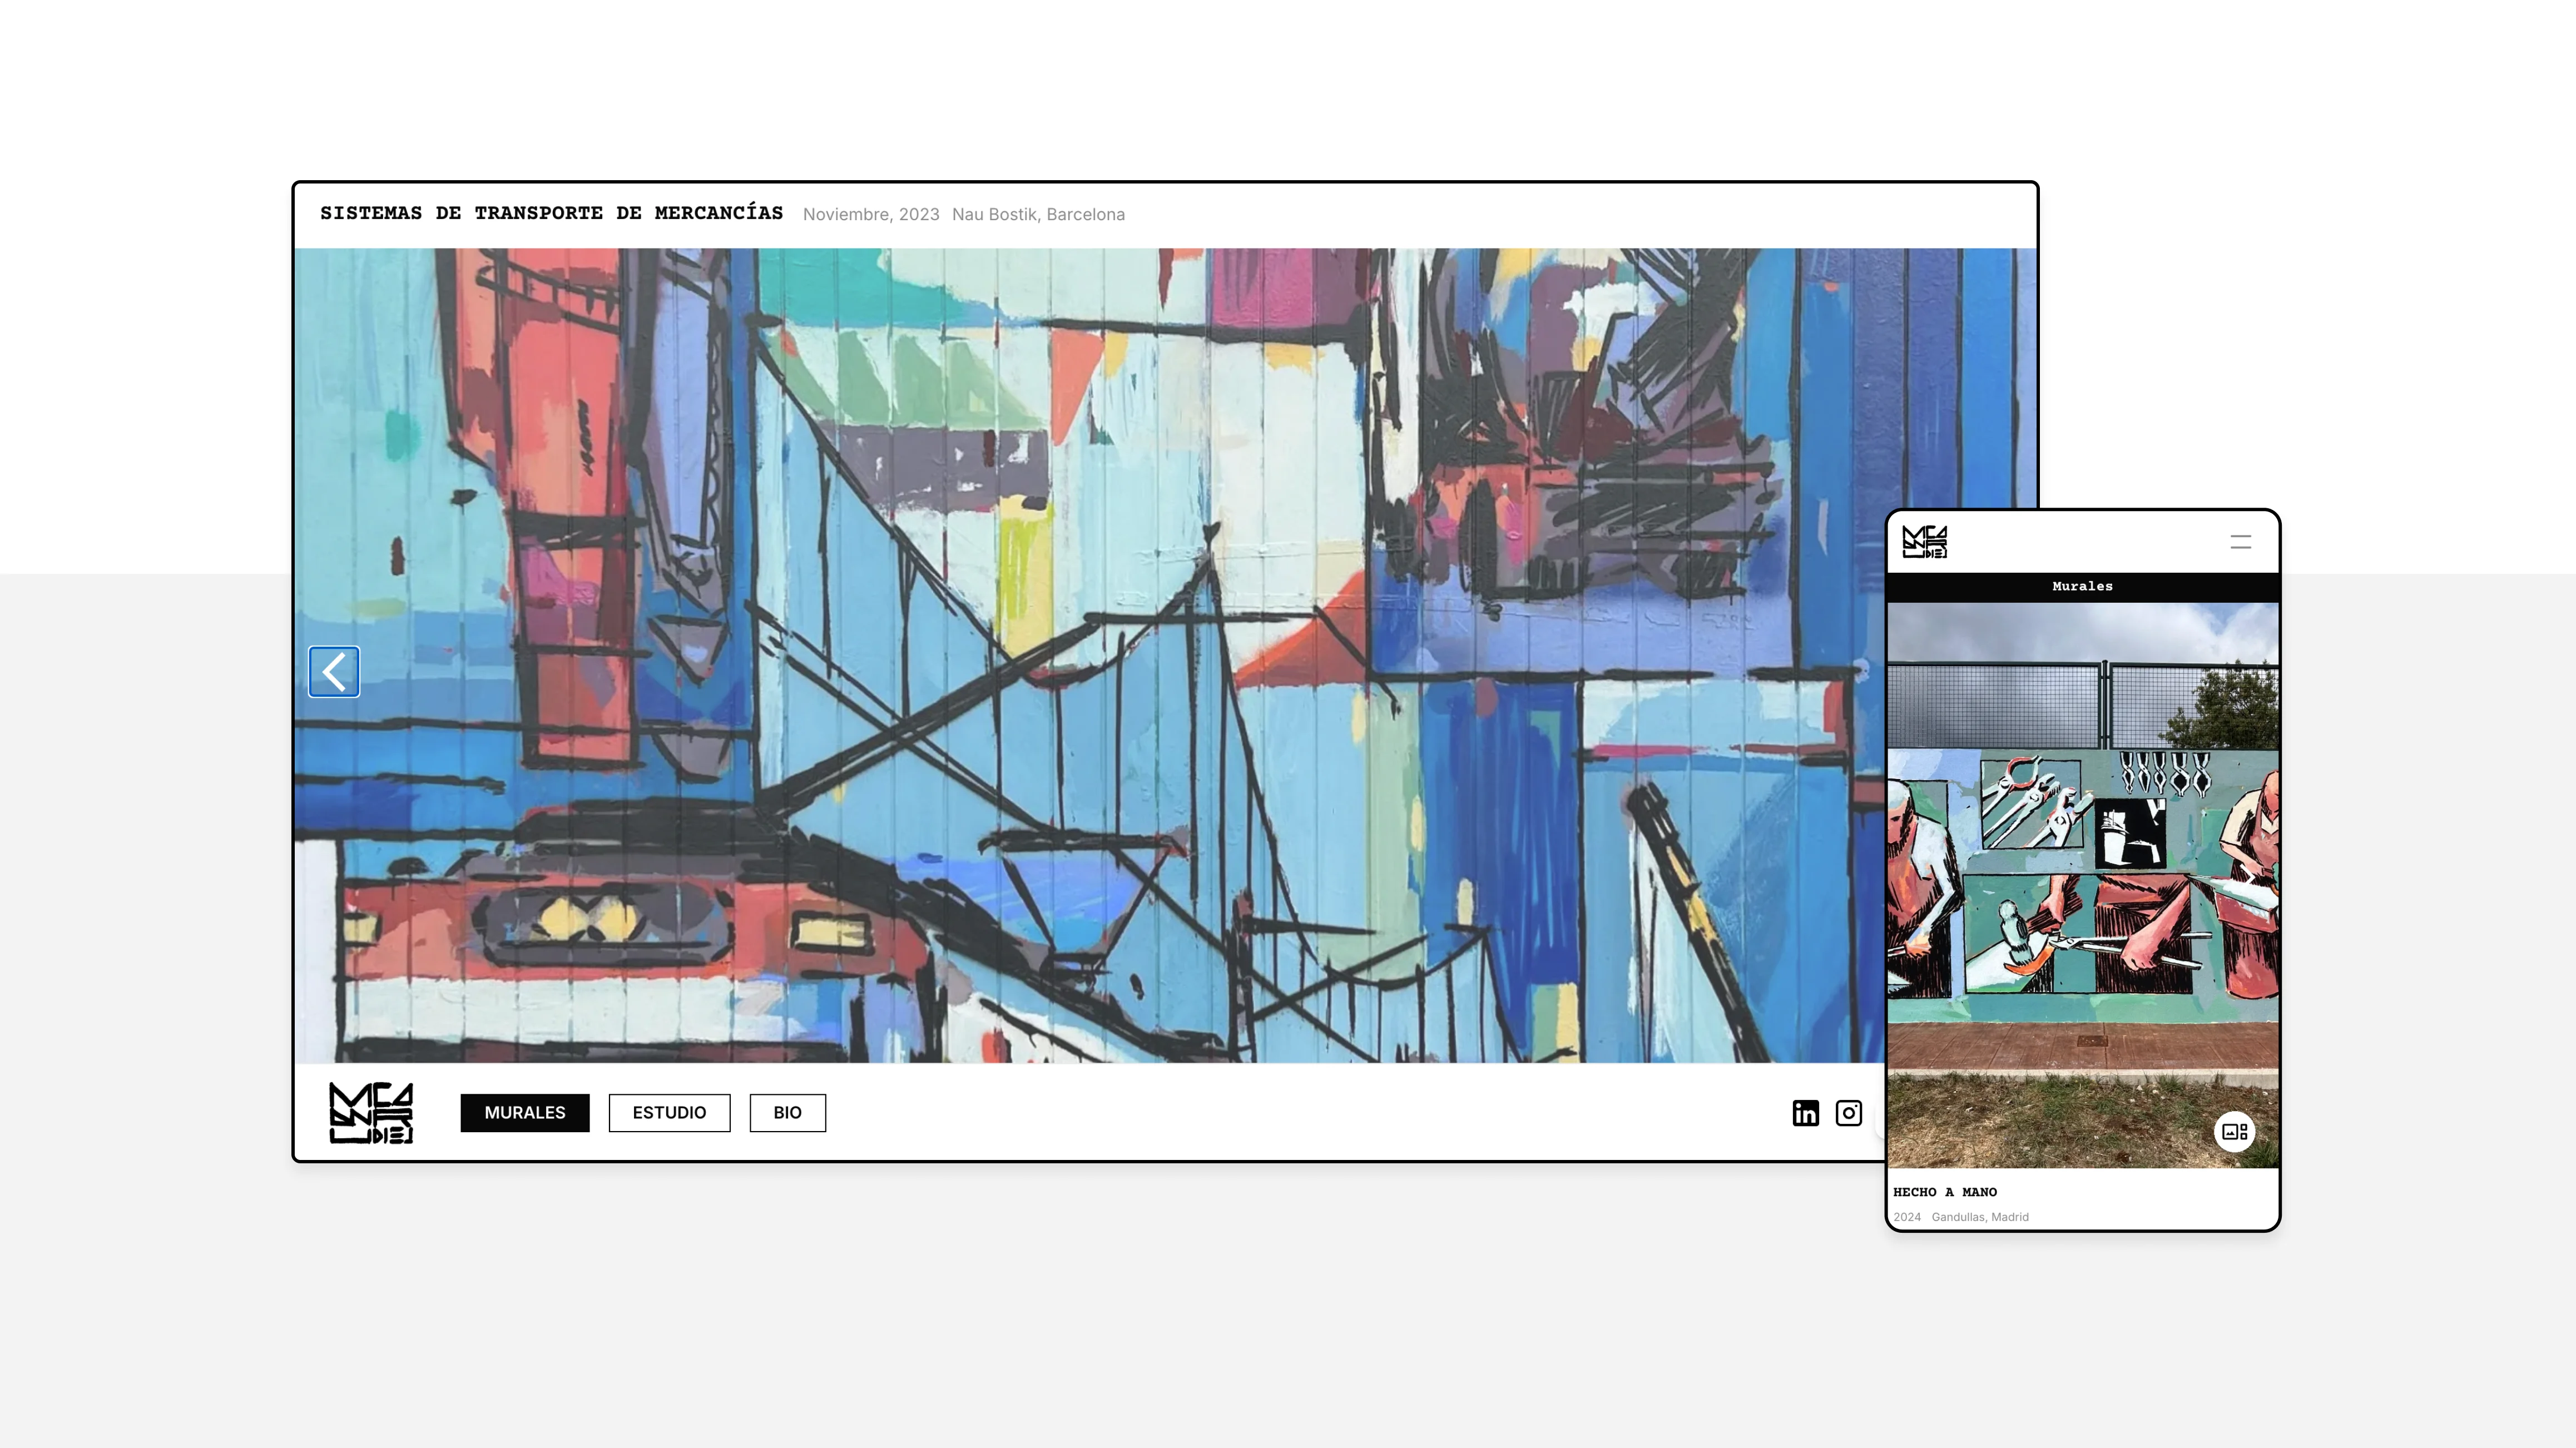
Task: Click the 'Nau Bostik, Barcelona' location text
Action: click(1038, 214)
